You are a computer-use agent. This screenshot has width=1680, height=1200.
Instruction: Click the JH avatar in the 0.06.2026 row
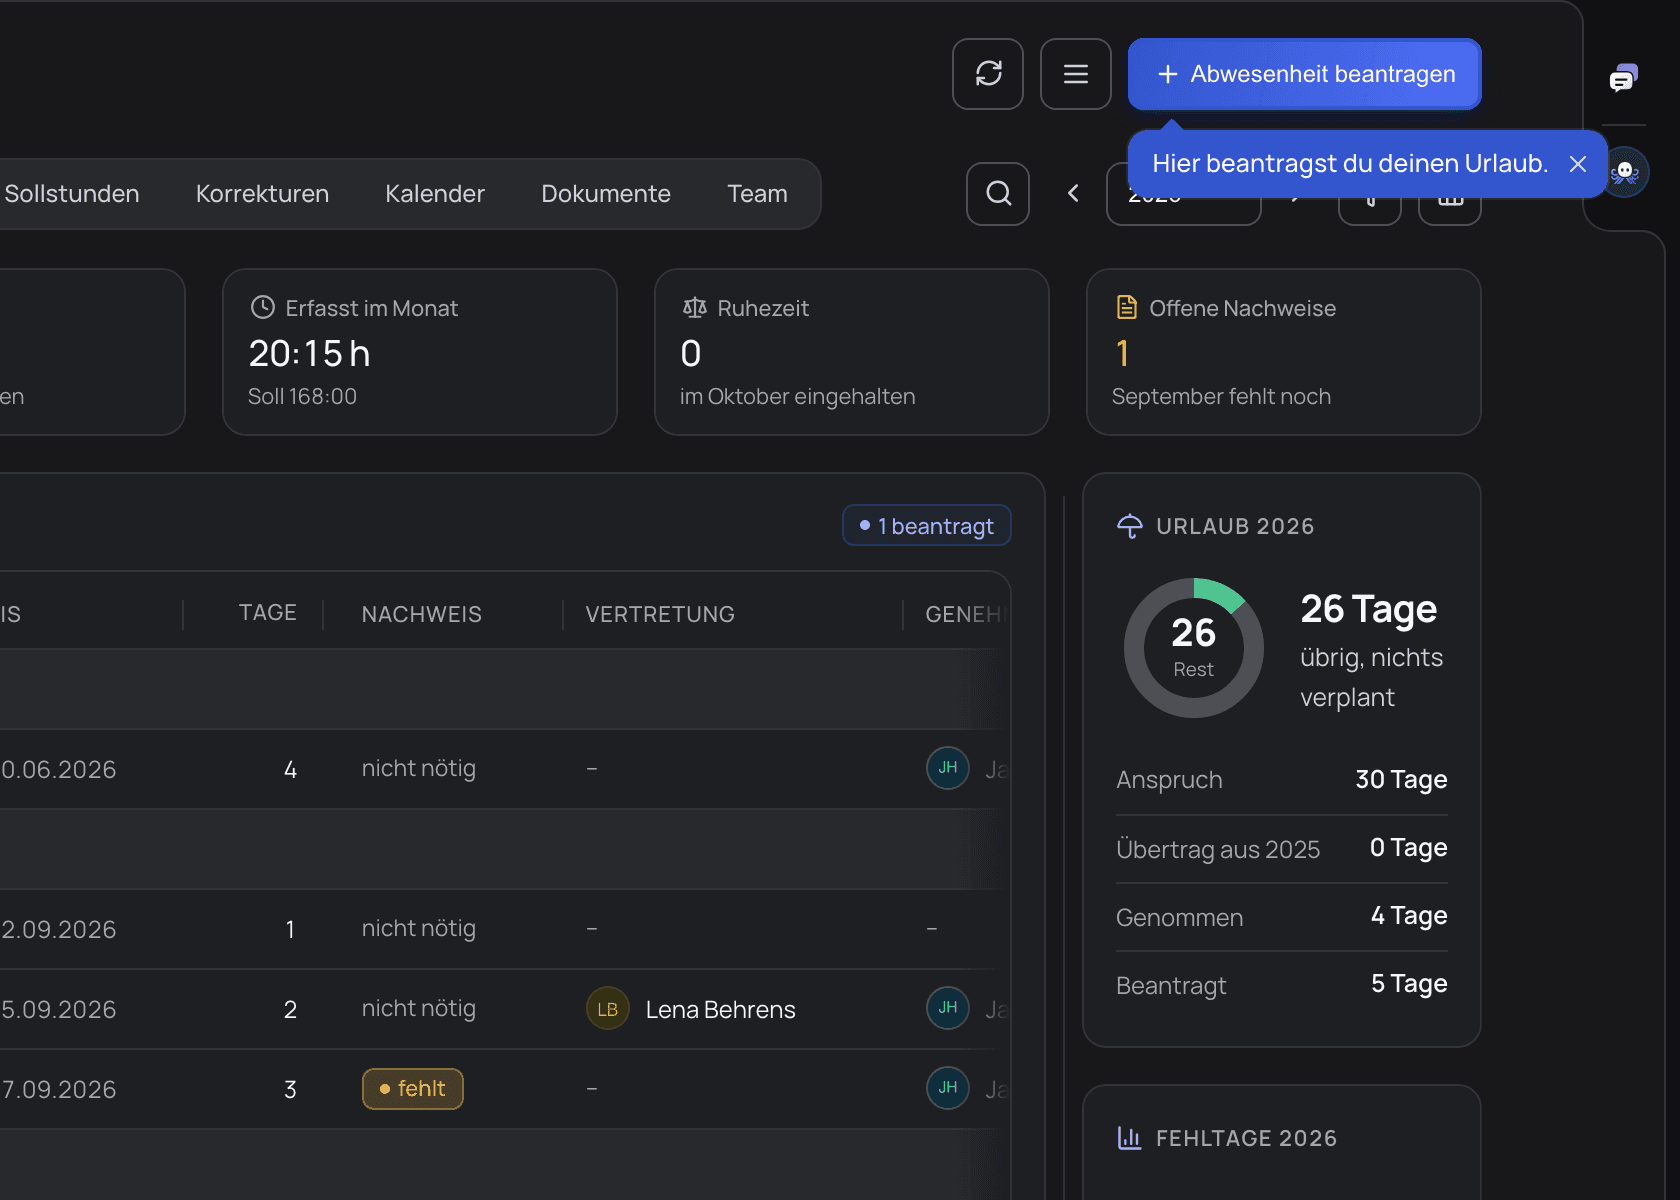pos(948,768)
